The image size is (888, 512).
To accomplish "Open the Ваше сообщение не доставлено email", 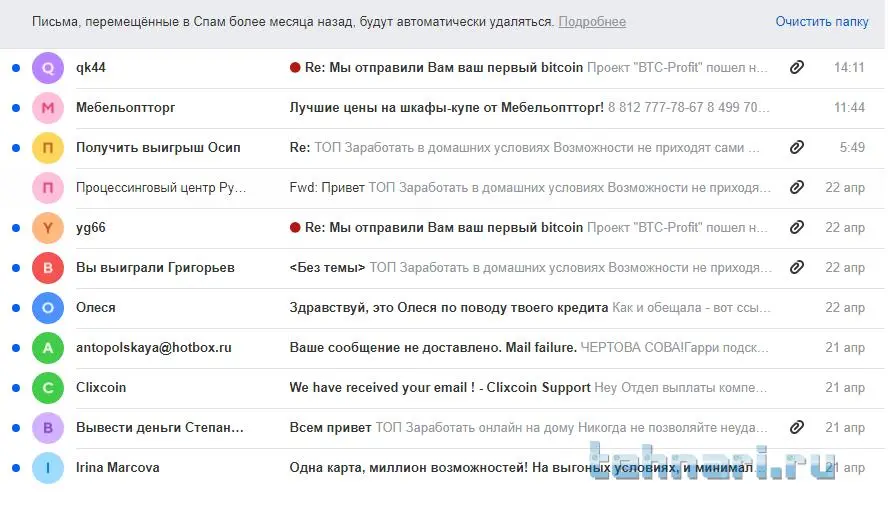I will [432, 348].
